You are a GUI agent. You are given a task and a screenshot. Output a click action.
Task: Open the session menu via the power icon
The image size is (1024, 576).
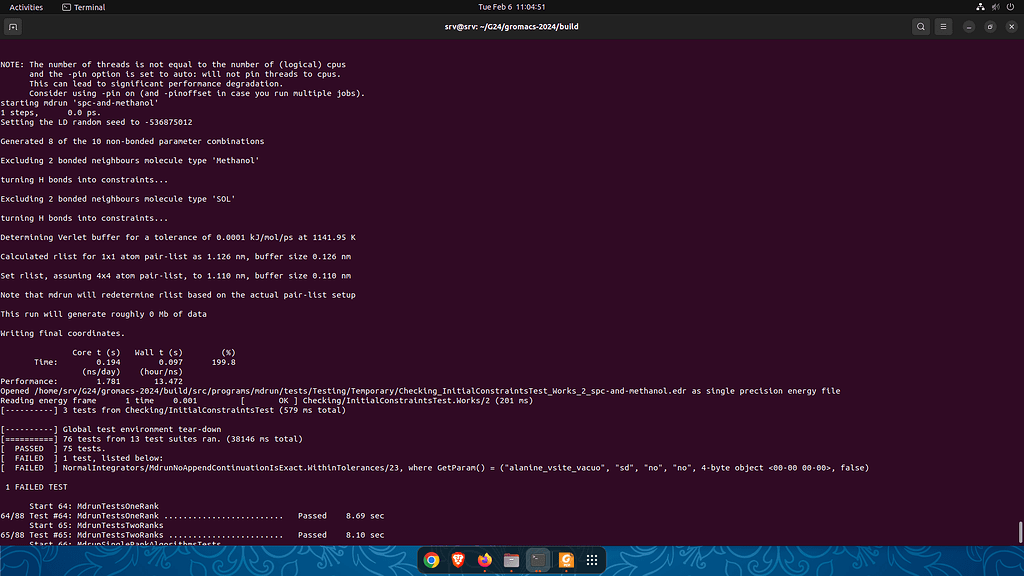tap(1009, 7)
